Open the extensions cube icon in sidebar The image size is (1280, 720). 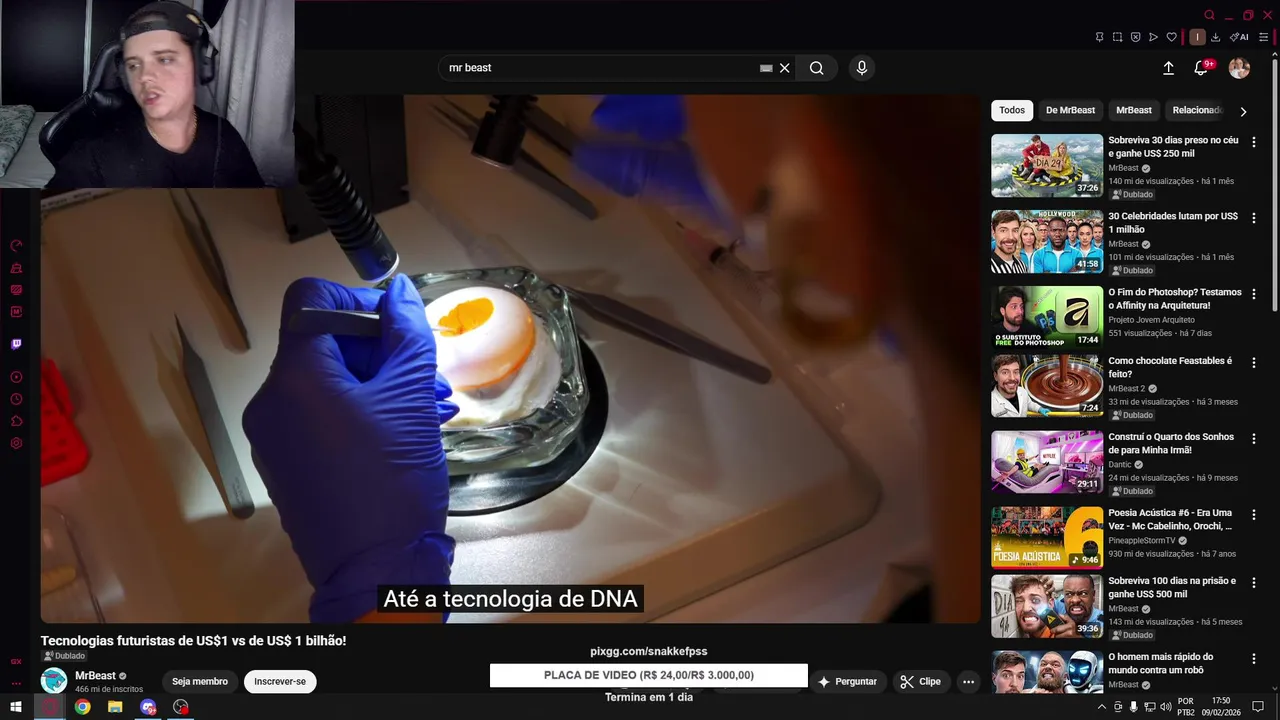pyautogui.click(x=16, y=421)
